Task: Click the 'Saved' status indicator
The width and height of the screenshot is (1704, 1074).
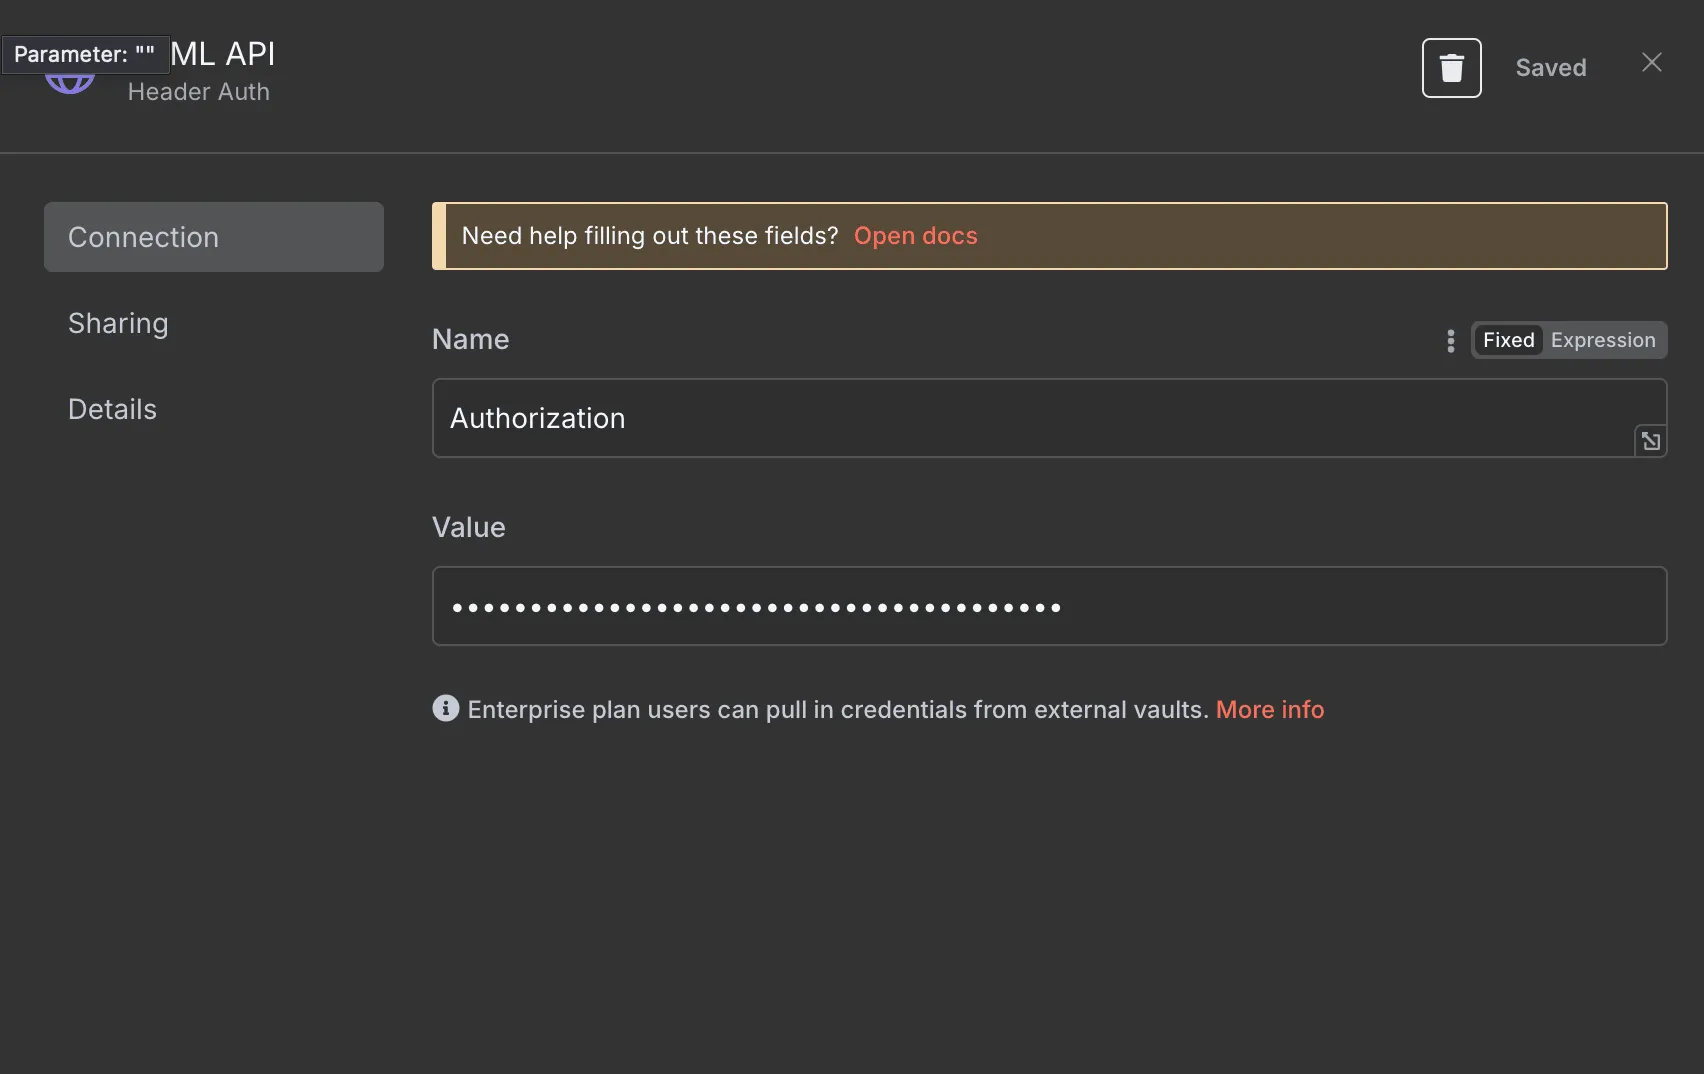Action: click(1551, 67)
